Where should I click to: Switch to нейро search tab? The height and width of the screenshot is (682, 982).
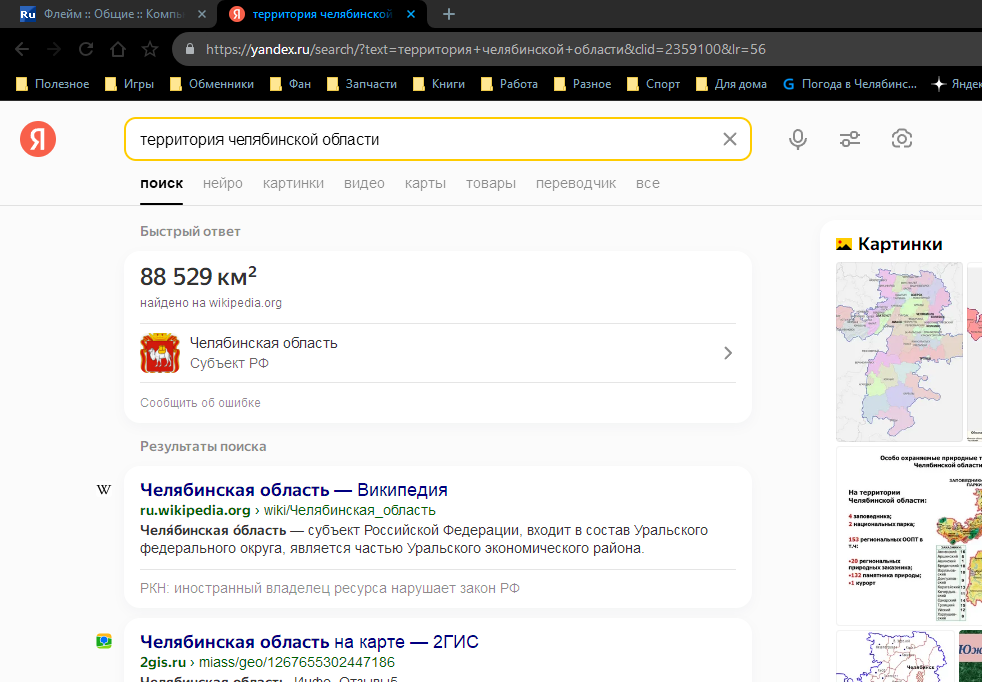point(222,183)
